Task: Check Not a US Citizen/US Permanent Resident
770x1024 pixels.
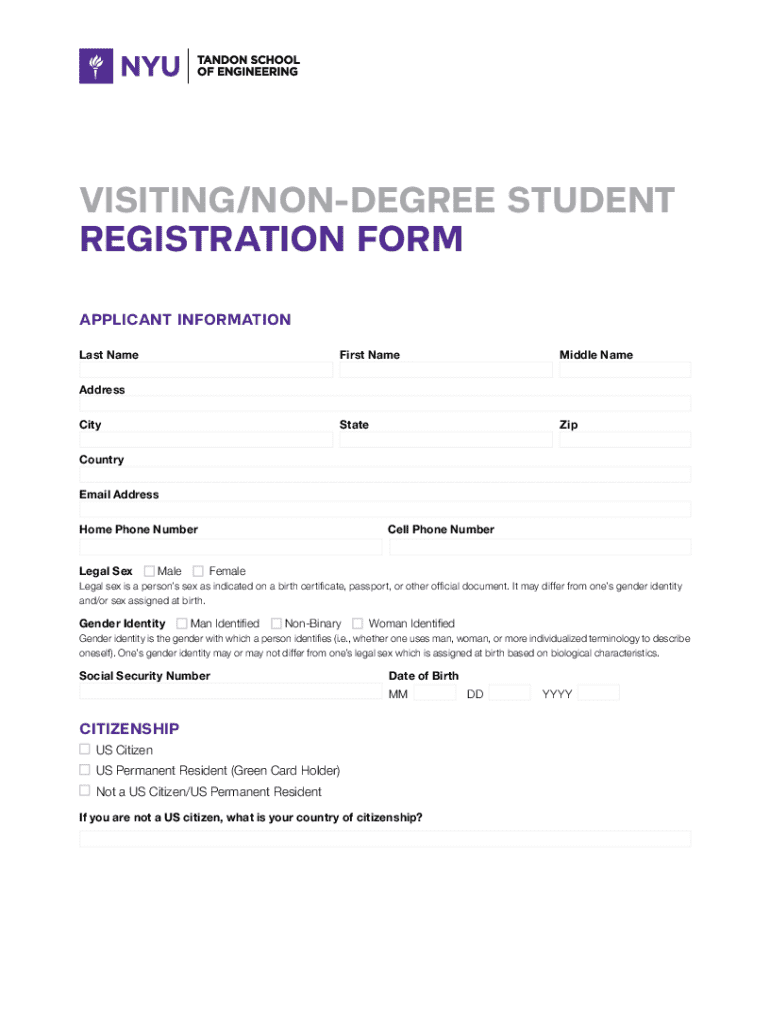Action: click(85, 791)
